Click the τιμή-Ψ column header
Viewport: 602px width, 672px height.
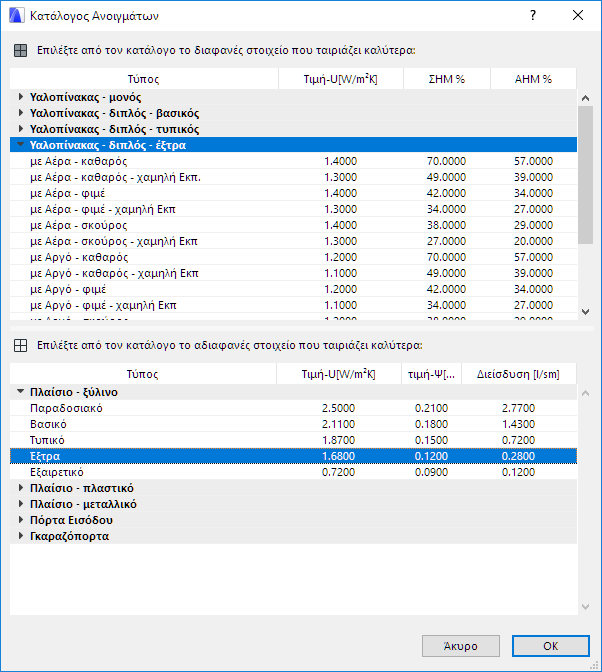(x=431, y=374)
